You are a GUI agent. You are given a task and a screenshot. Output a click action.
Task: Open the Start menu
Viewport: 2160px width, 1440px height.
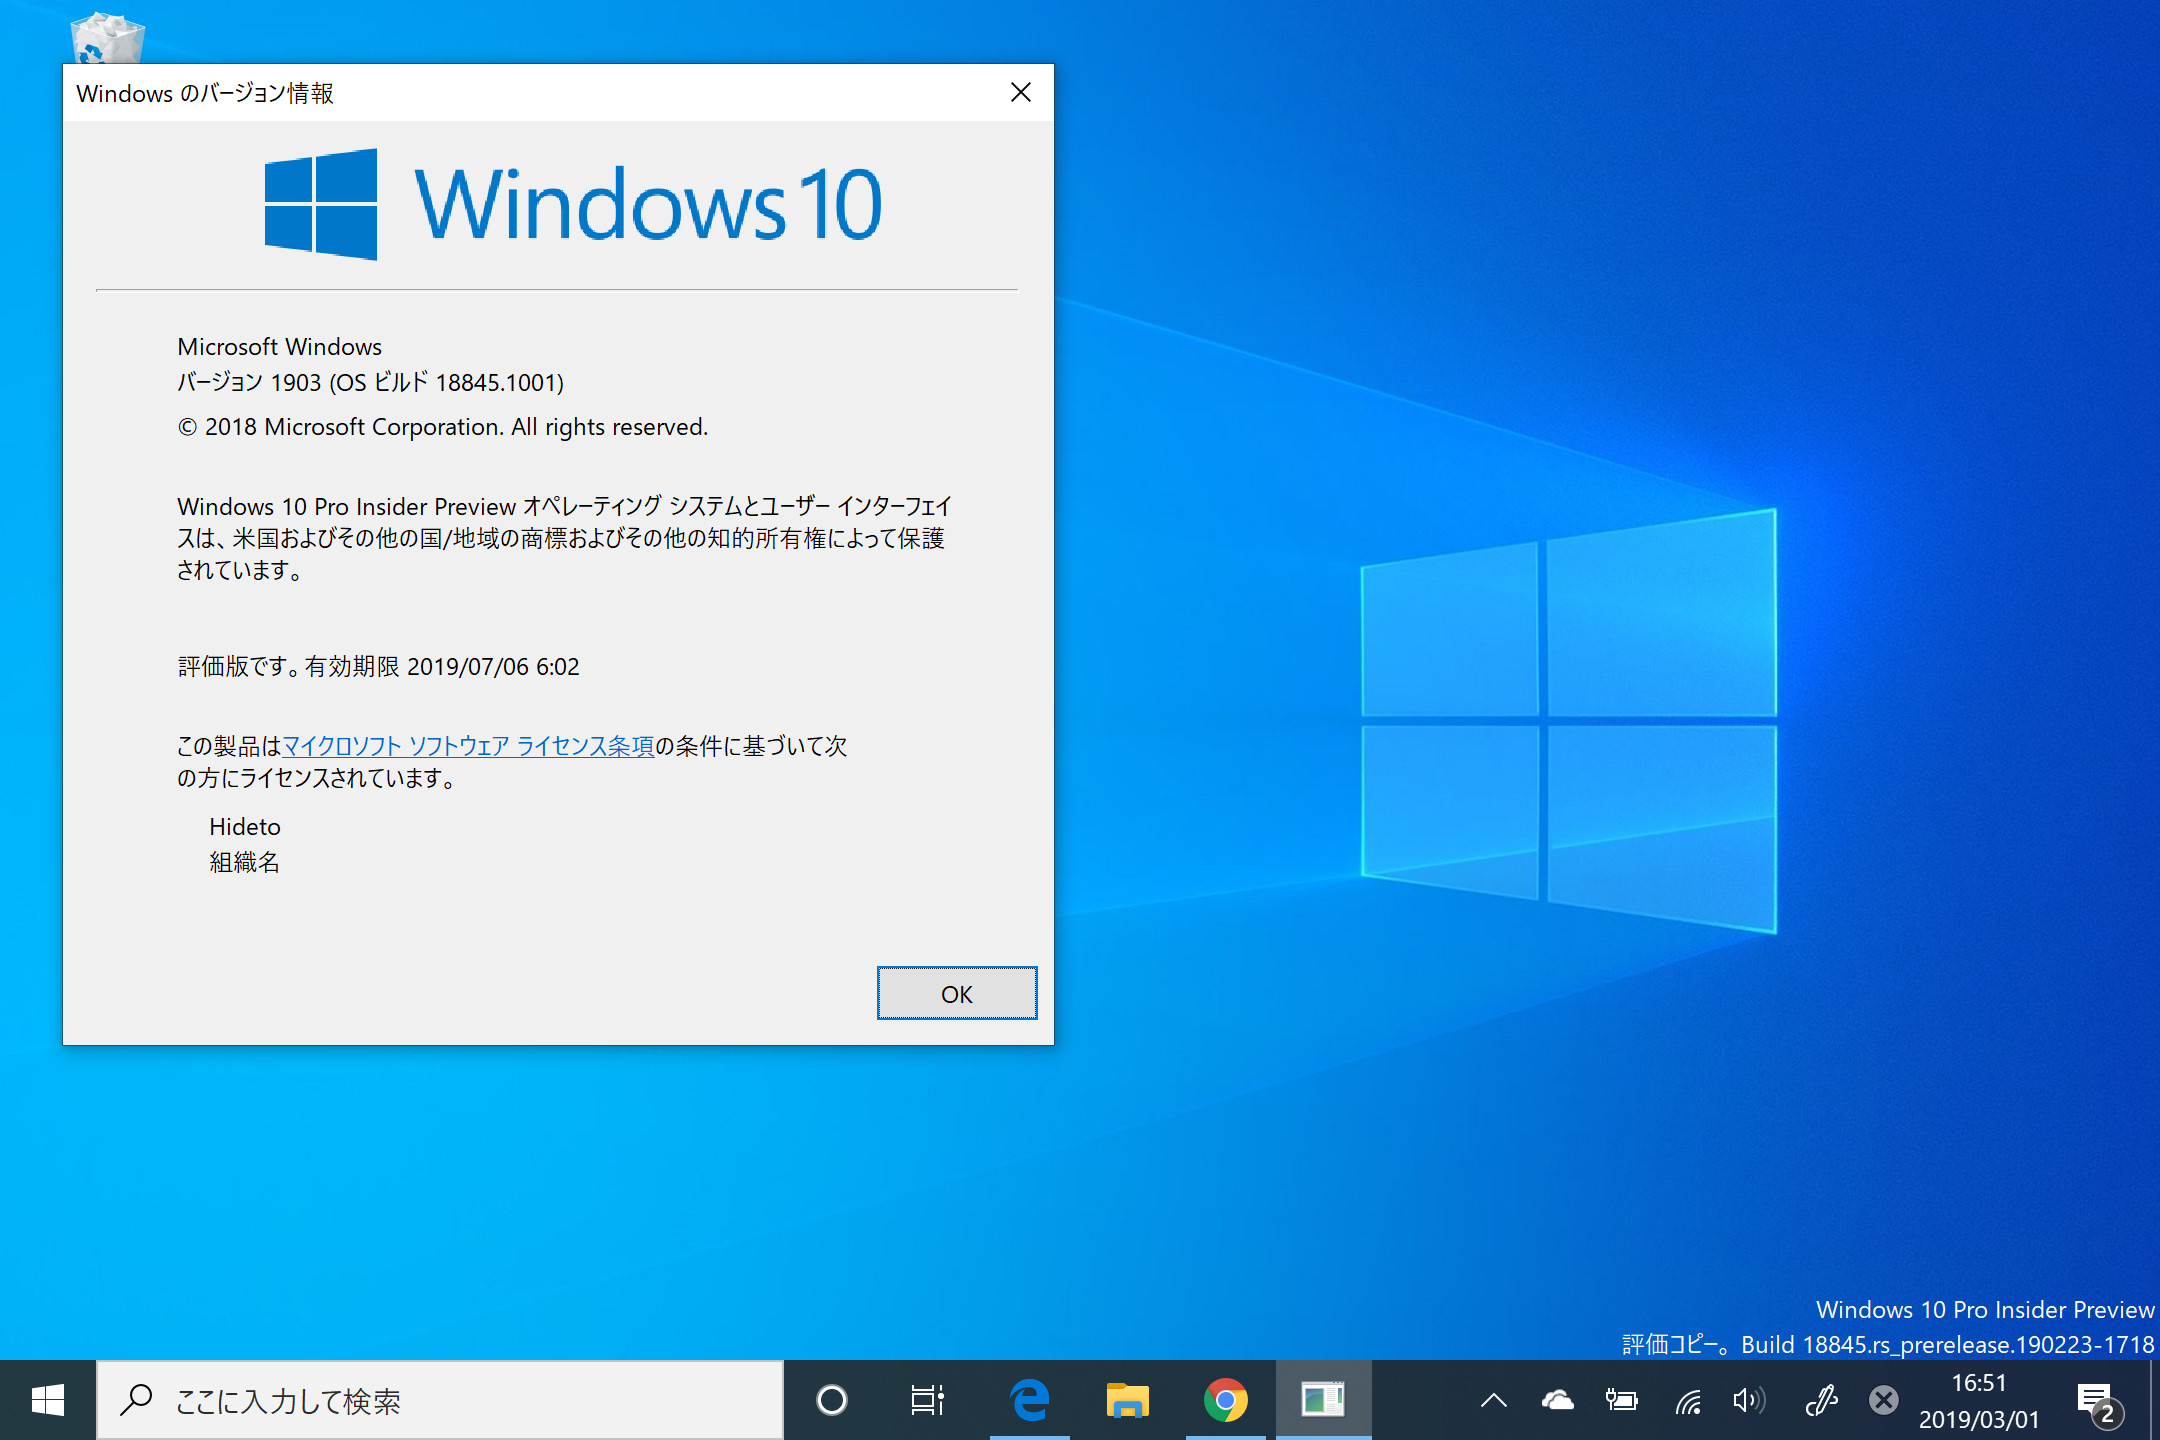[x=49, y=1400]
